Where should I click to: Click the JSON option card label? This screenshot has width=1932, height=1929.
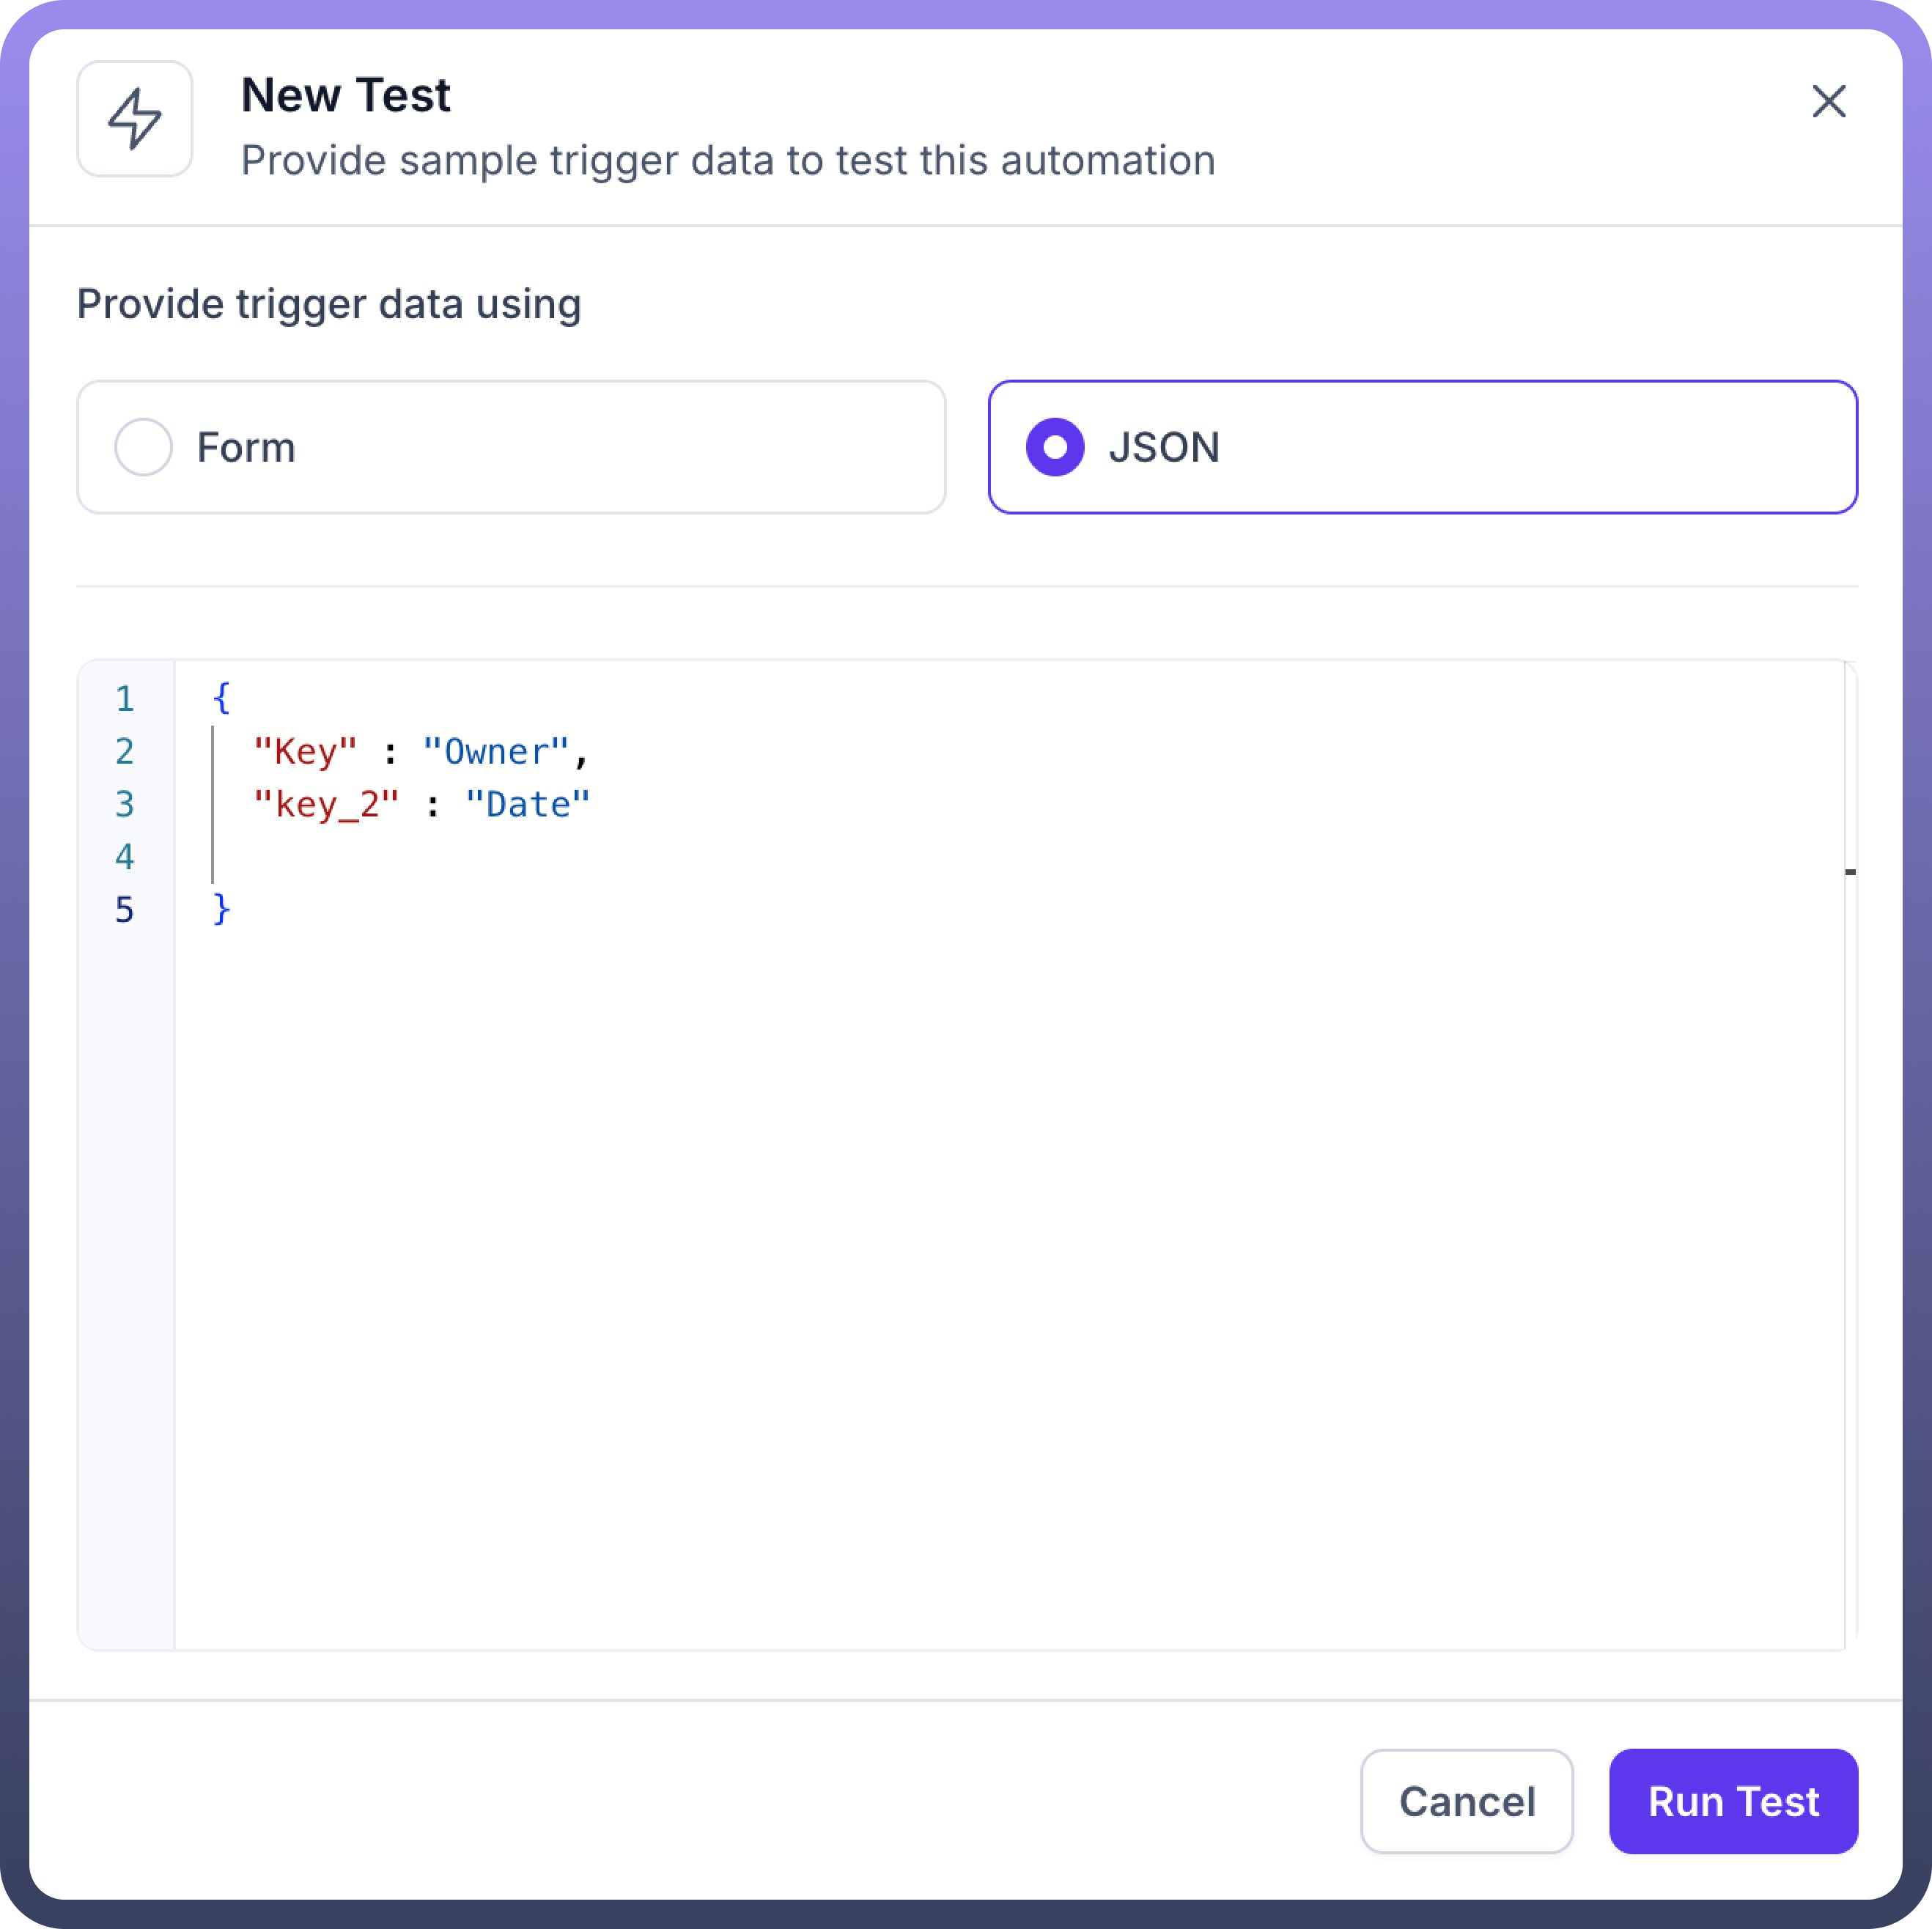click(1163, 447)
